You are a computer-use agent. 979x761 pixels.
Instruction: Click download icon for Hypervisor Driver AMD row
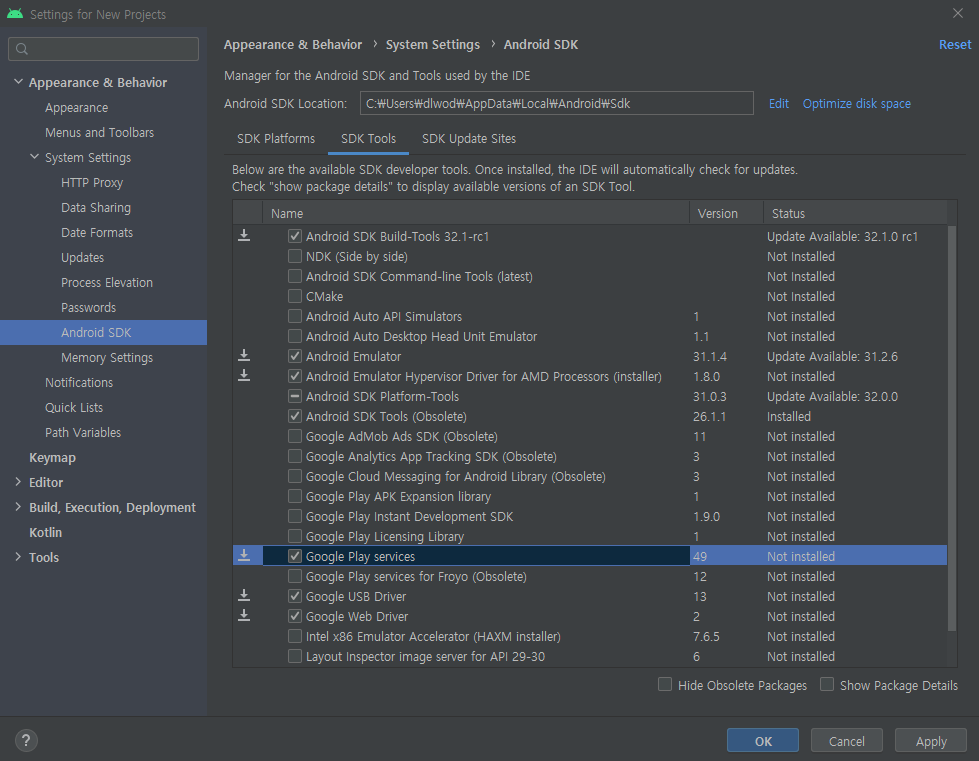click(244, 375)
